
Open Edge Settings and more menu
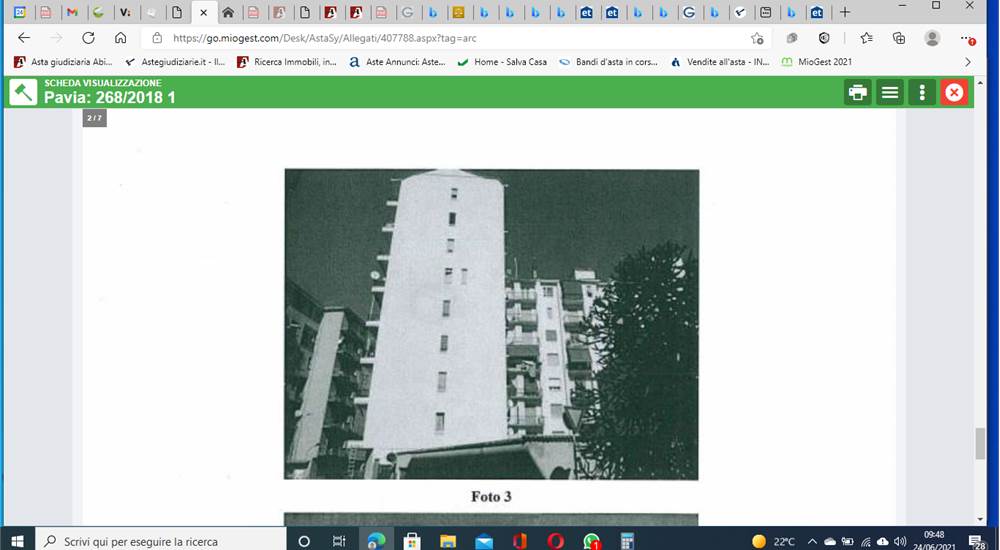tap(967, 38)
